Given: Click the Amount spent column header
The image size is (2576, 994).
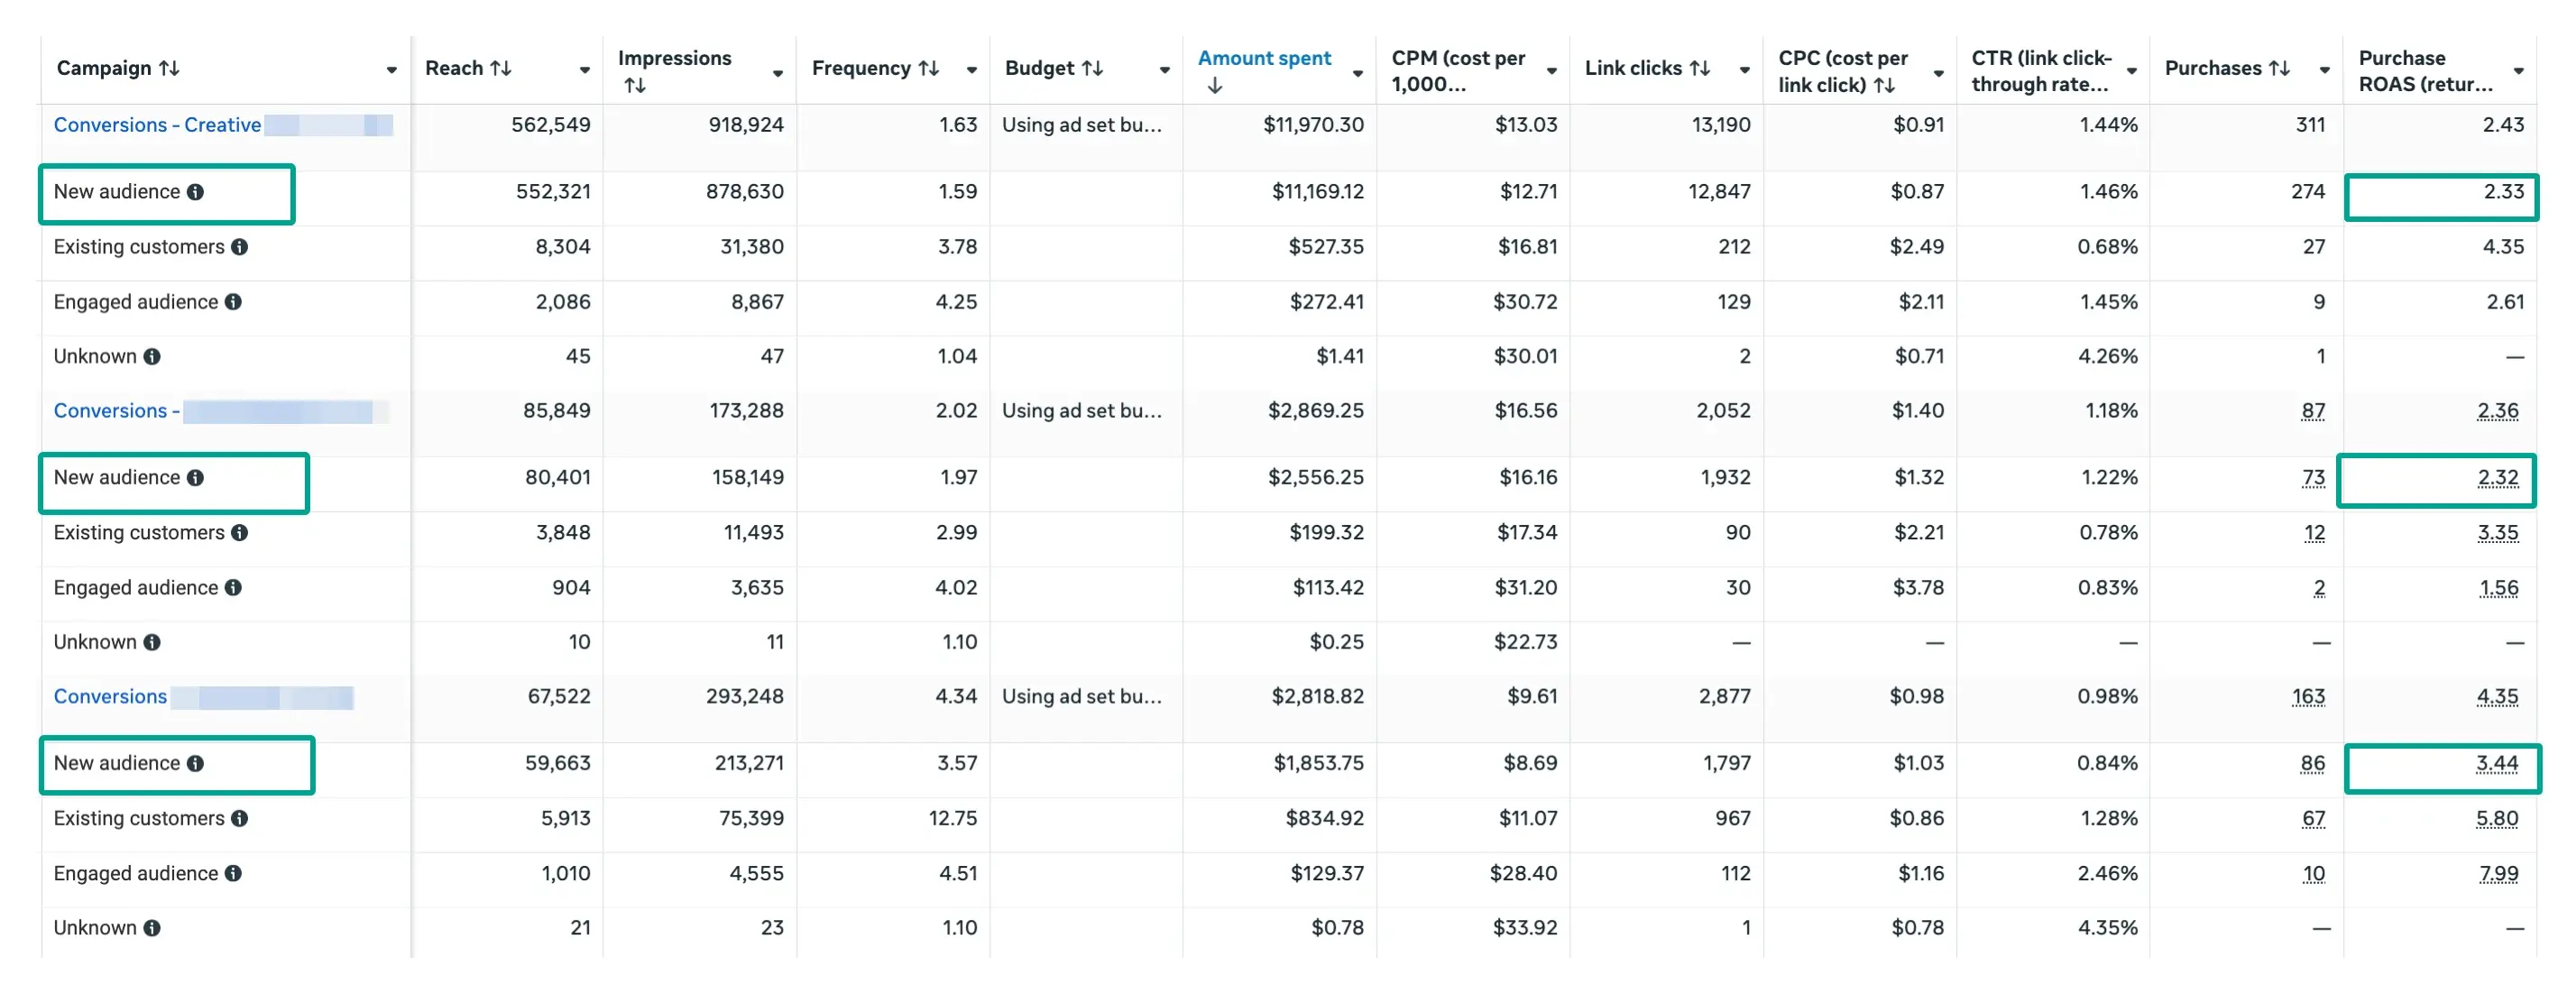Looking at the screenshot, I should tap(1263, 58).
